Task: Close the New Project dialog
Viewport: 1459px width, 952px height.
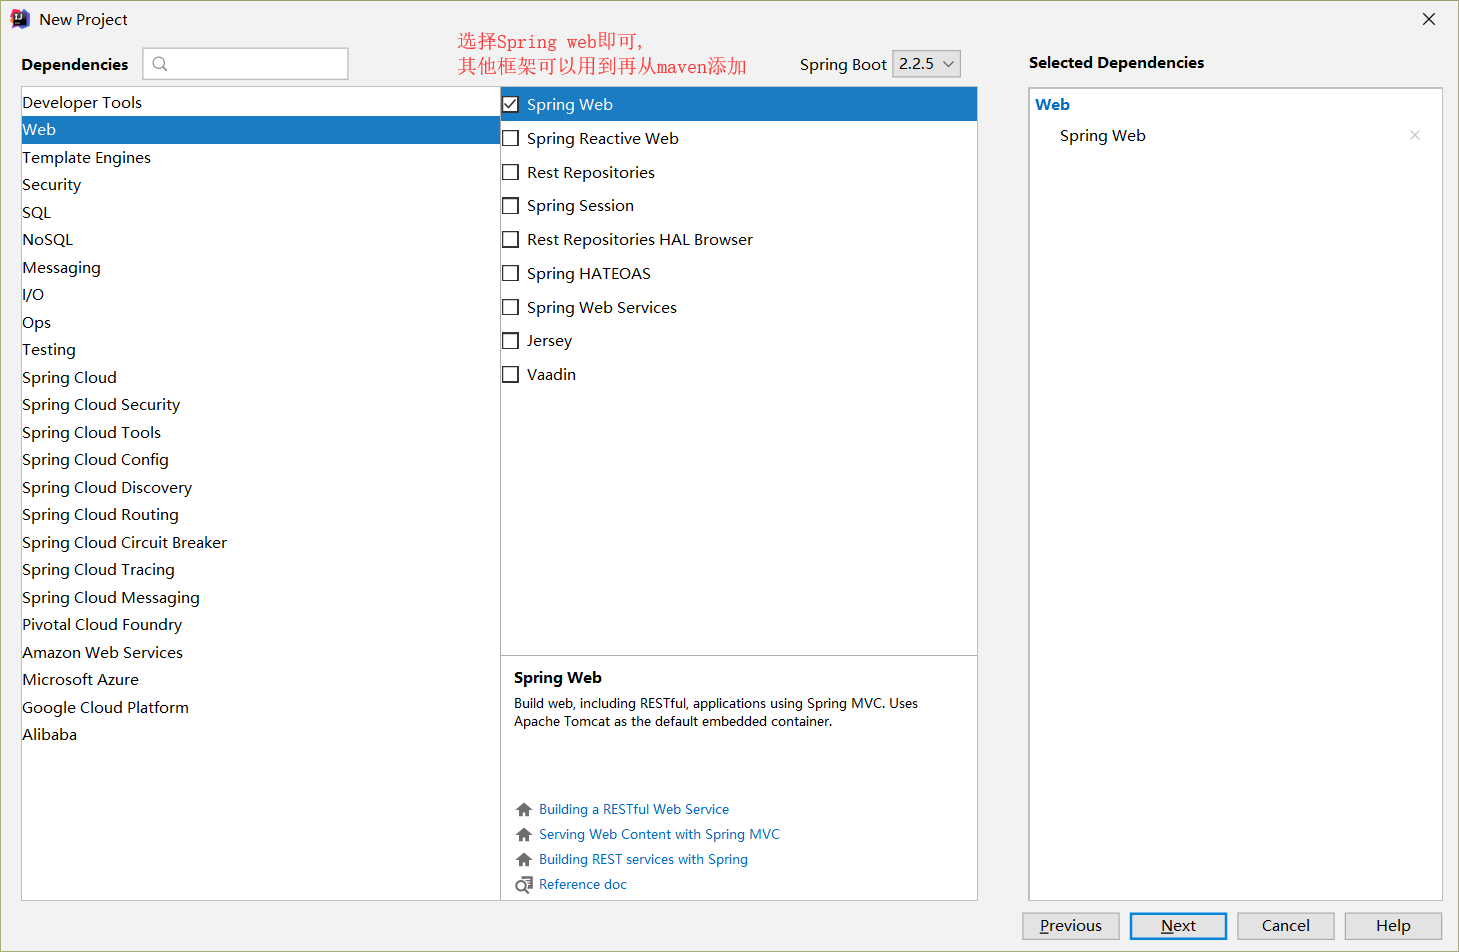Action: pyautogui.click(x=1429, y=19)
